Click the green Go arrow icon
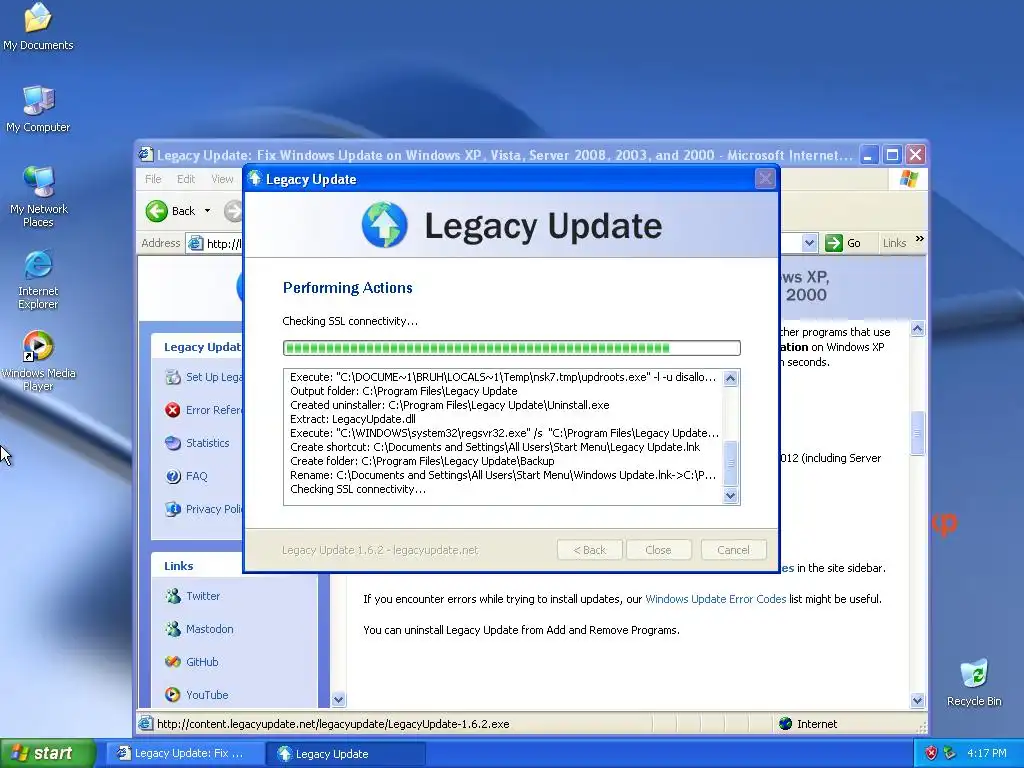The width and height of the screenshot is (1024, 768). (833, 243)
